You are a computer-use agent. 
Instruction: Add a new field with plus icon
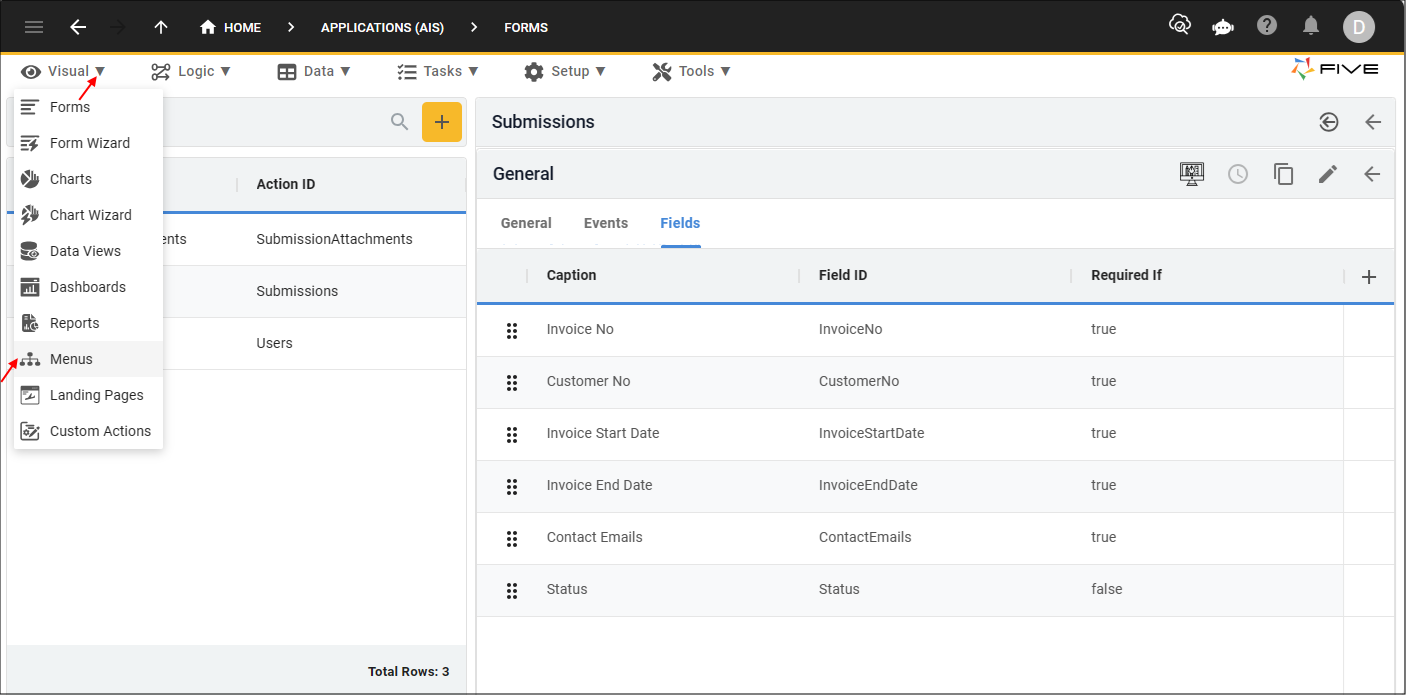point(1370,277)
